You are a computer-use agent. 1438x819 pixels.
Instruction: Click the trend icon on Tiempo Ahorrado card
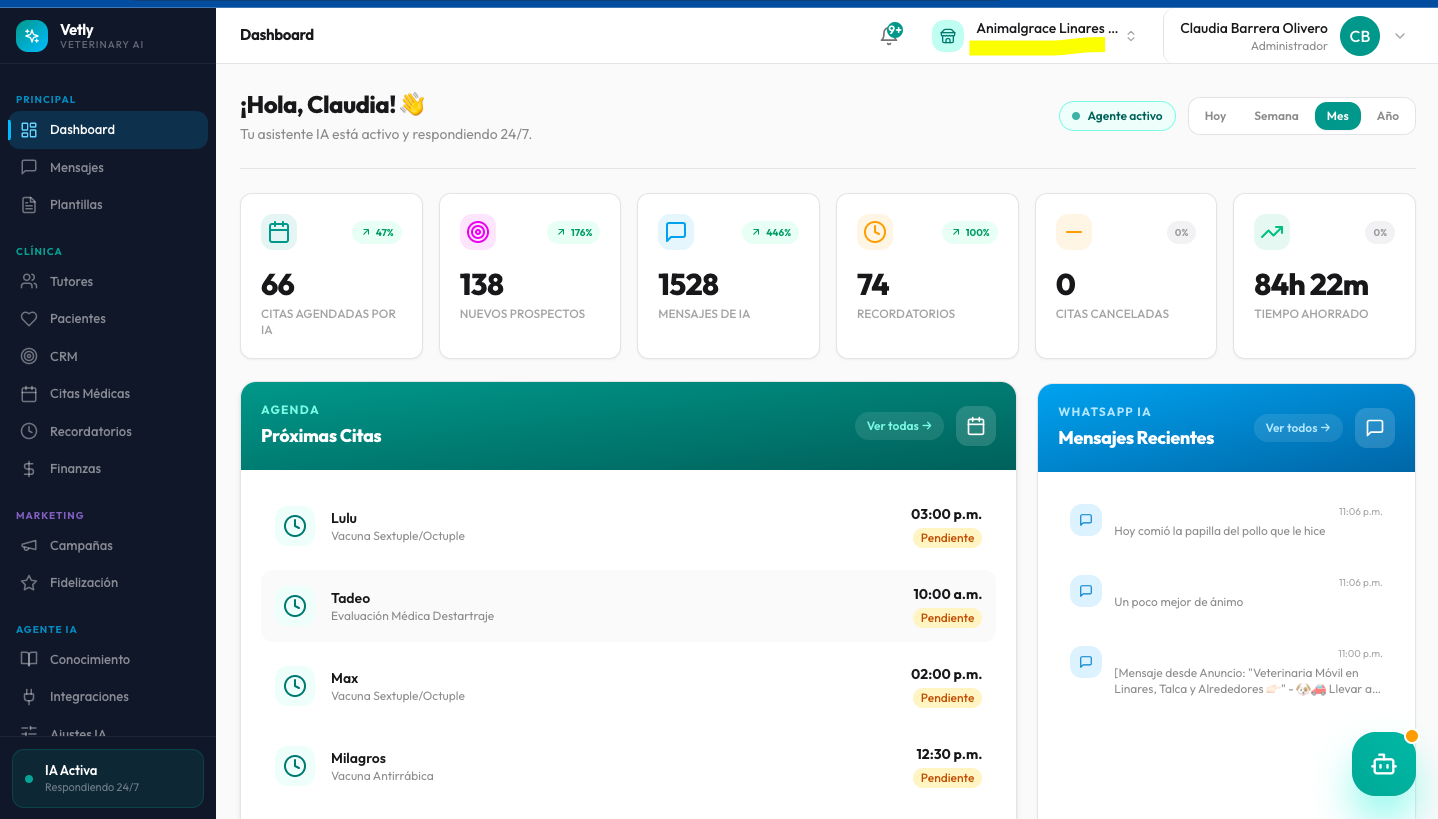1272,232
